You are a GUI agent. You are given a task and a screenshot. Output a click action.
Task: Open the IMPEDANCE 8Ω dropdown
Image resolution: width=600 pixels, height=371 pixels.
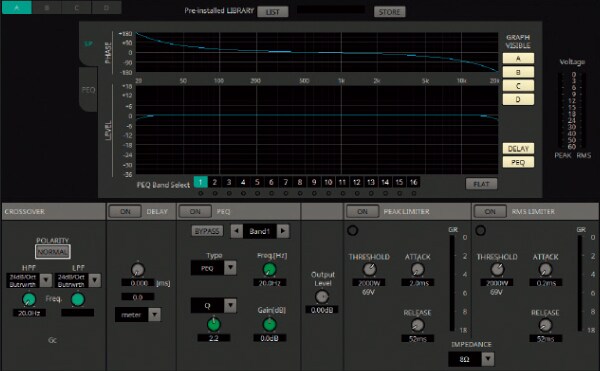coord(488,359)
